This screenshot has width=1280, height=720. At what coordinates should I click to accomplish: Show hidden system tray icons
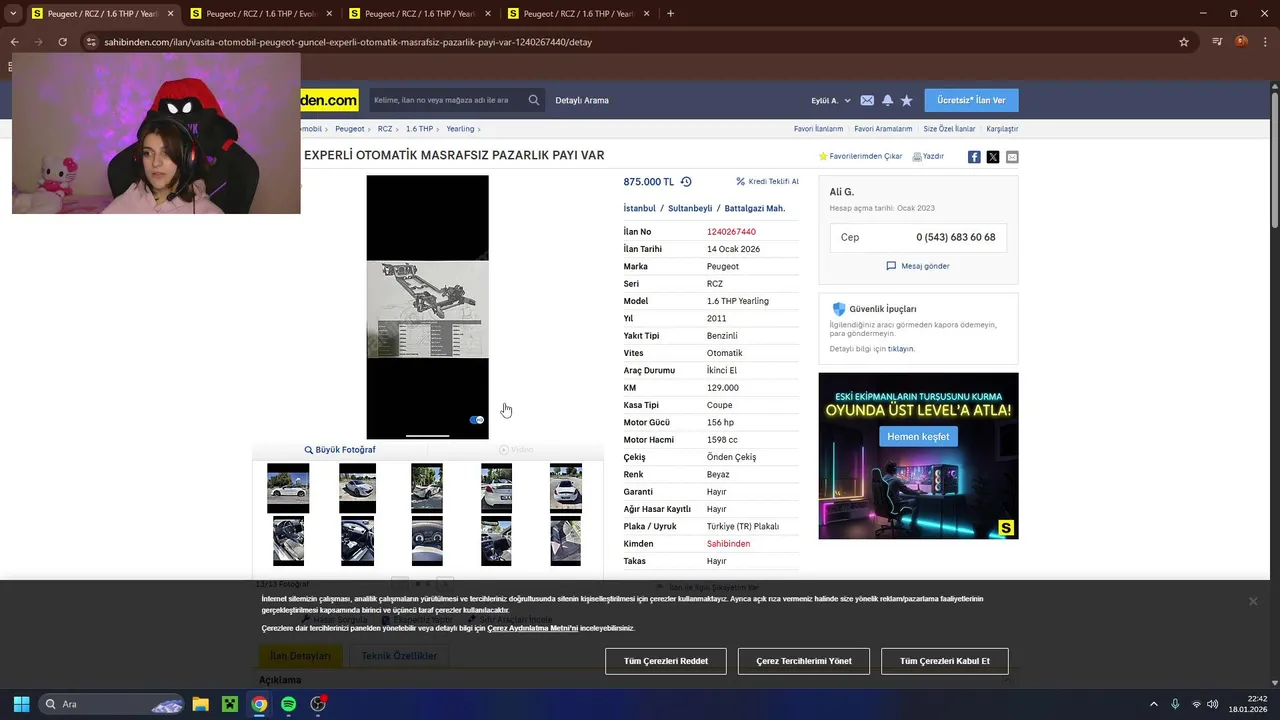pyautogui.click(x=1153, y=704)
